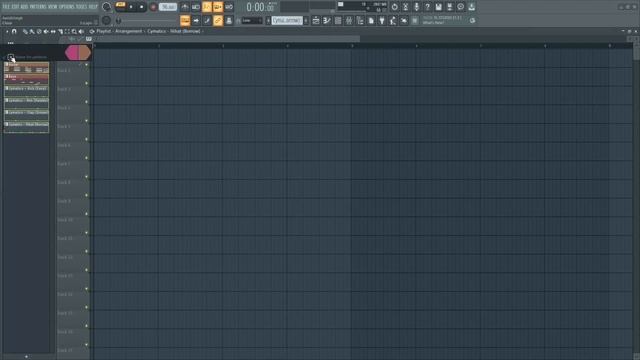This screenshot has height=360, width=640.
Task: Open the help question mark icon
Action: [427, 7]
